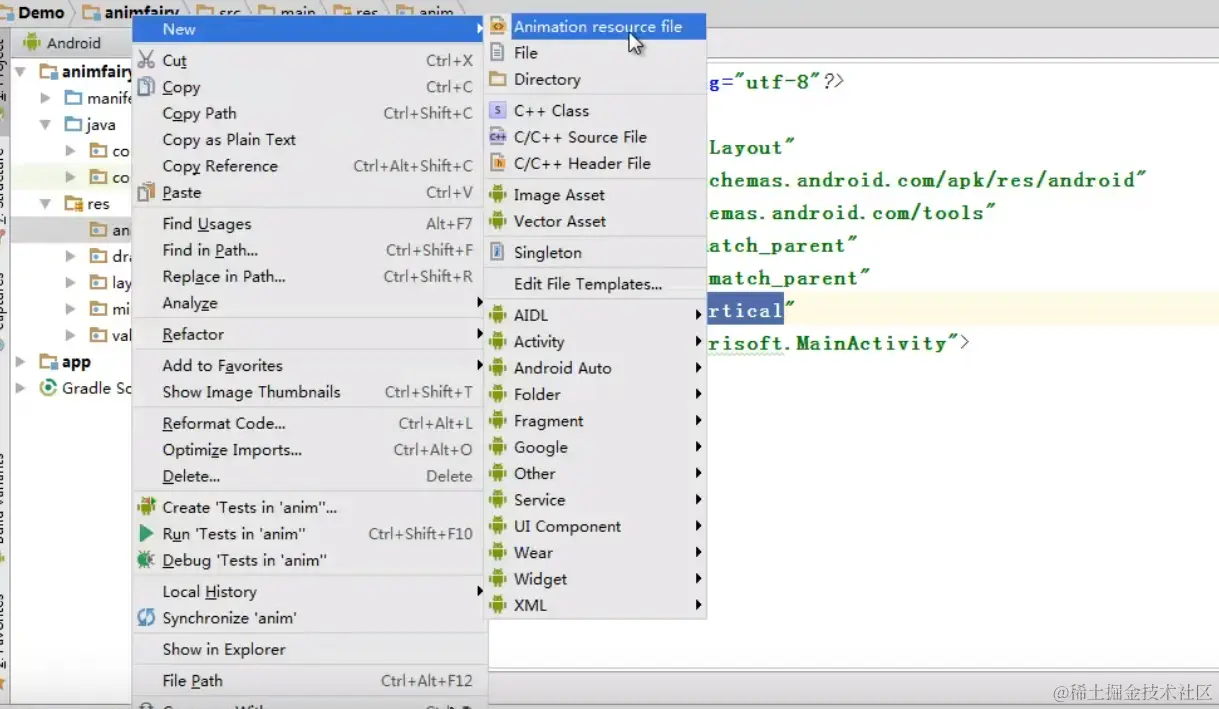
Task: Click the Service Android icon
Action: pos(498,500)
